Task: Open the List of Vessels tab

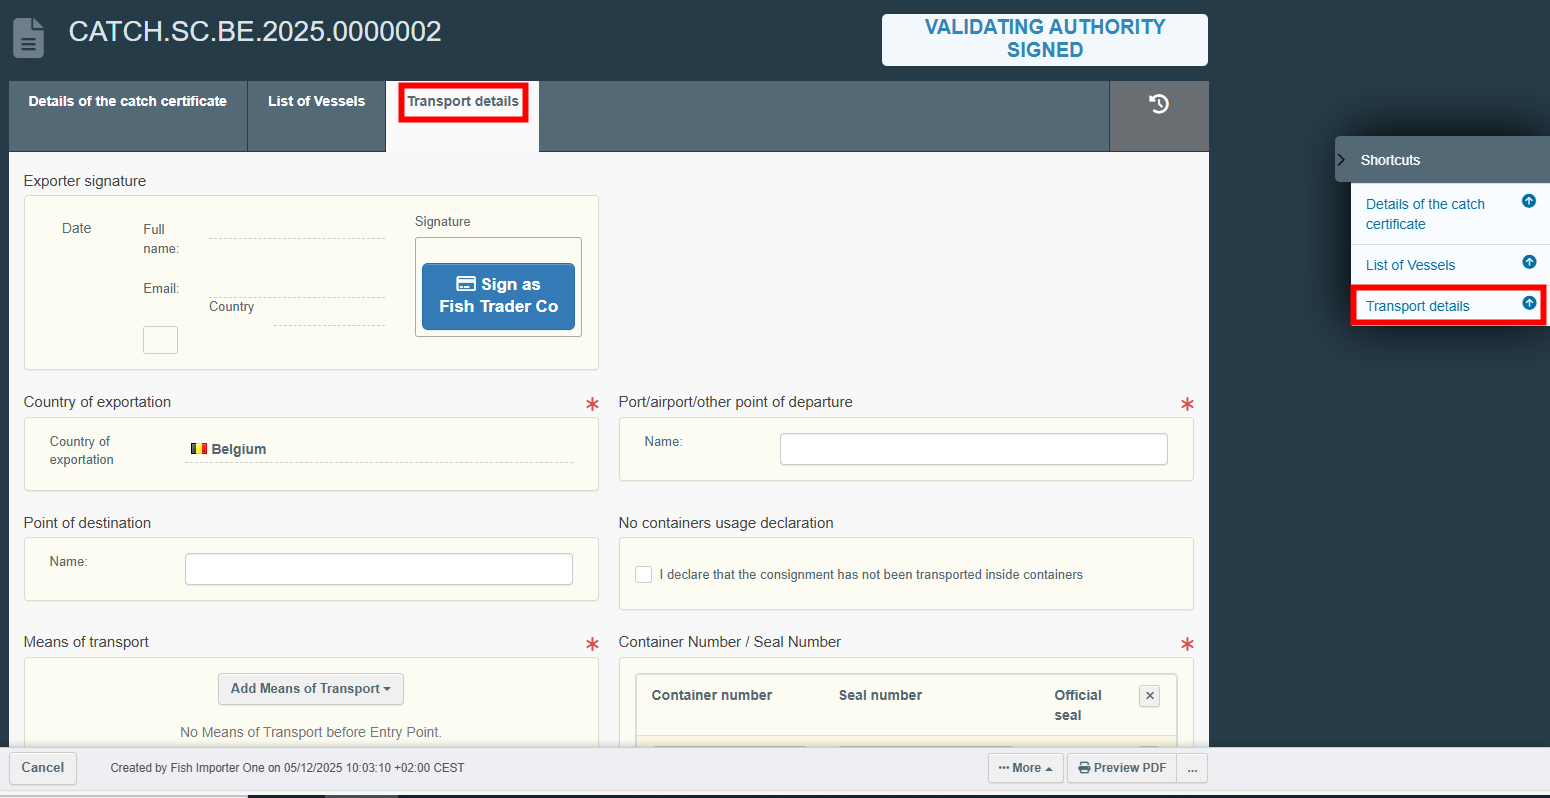Action: tap(316, 102)
